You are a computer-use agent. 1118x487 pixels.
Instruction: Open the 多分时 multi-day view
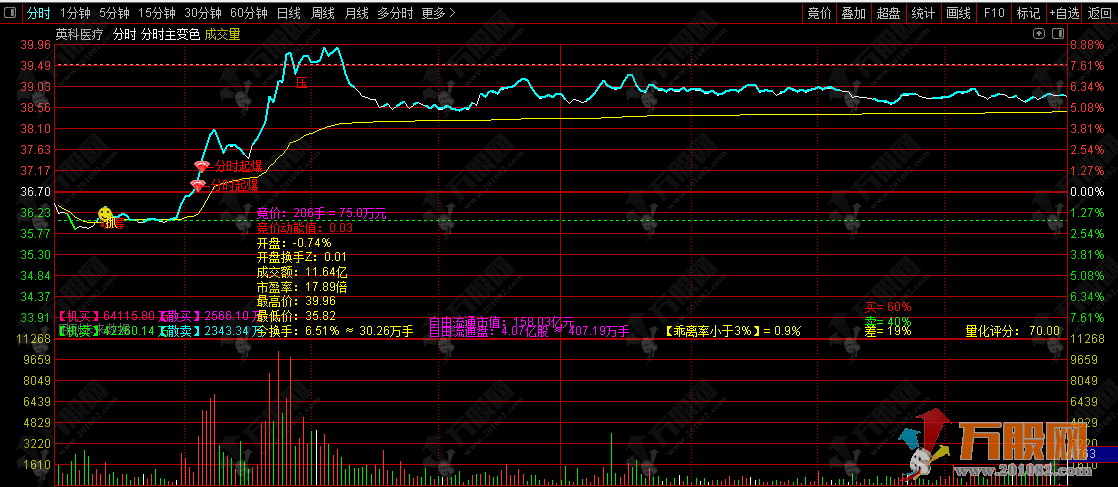395,13
